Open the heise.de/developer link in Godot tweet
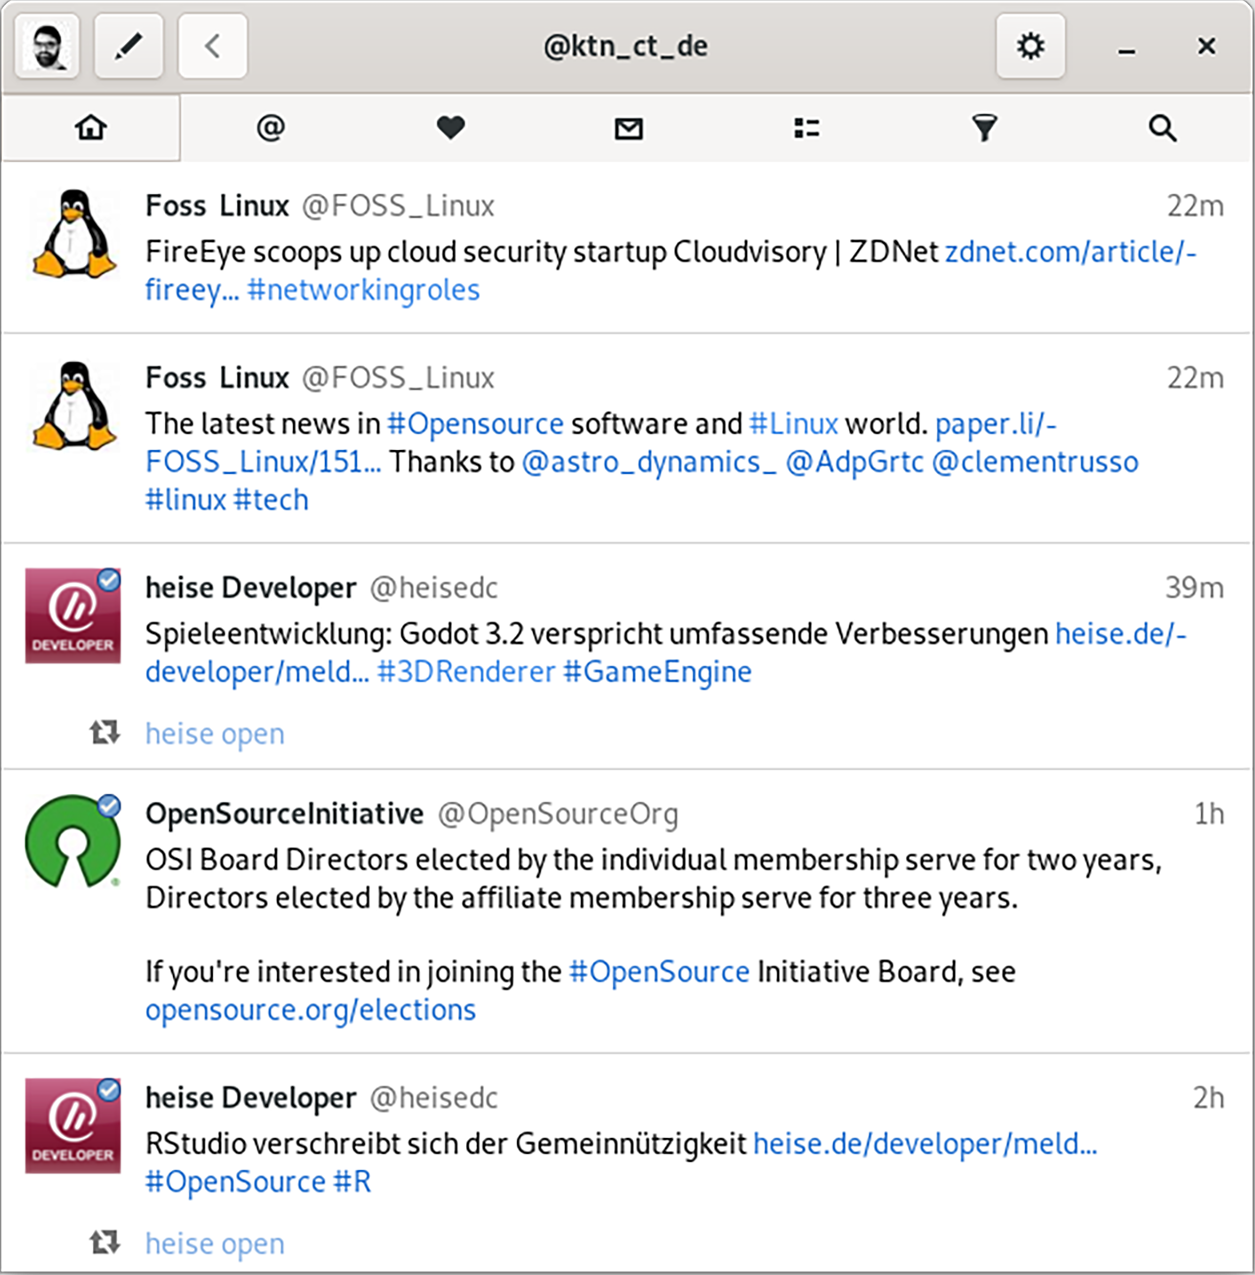This screenshot has width=1255, height=1275. (x=1121, y=634)
